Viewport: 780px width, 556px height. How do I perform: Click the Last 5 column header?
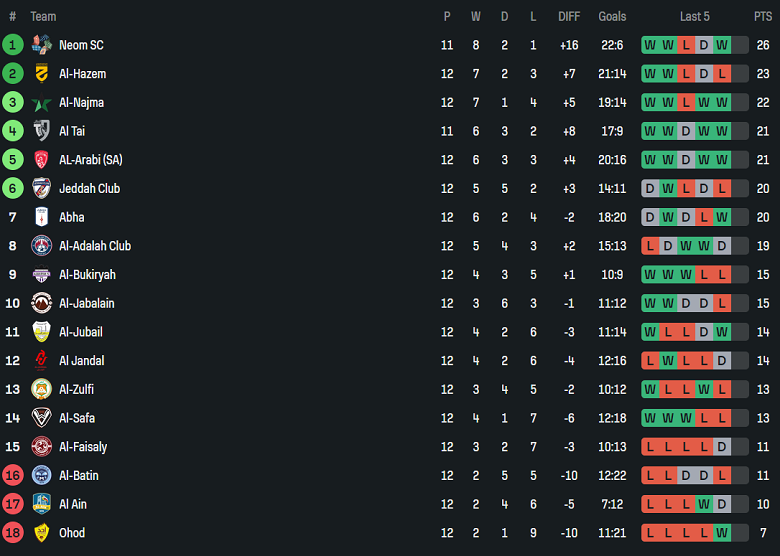tap(695, 16)
